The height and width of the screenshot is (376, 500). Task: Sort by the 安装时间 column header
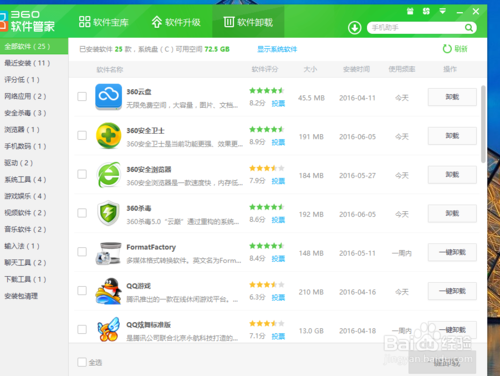[x=356, y=69]
